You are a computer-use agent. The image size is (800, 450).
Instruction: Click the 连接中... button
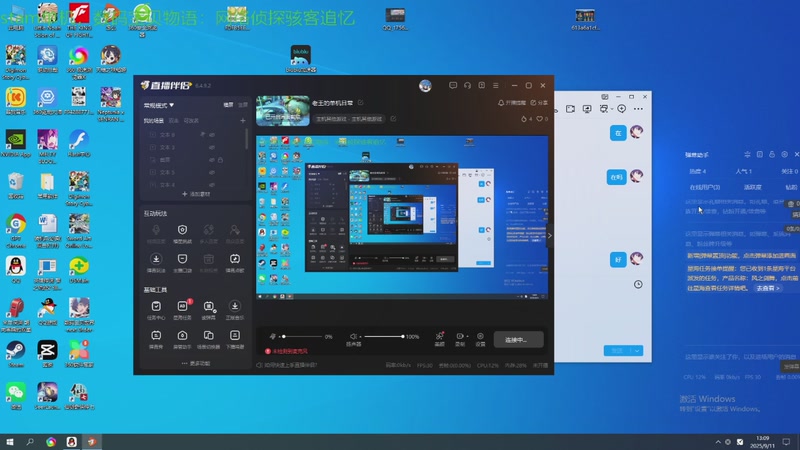tap(518, 340)
